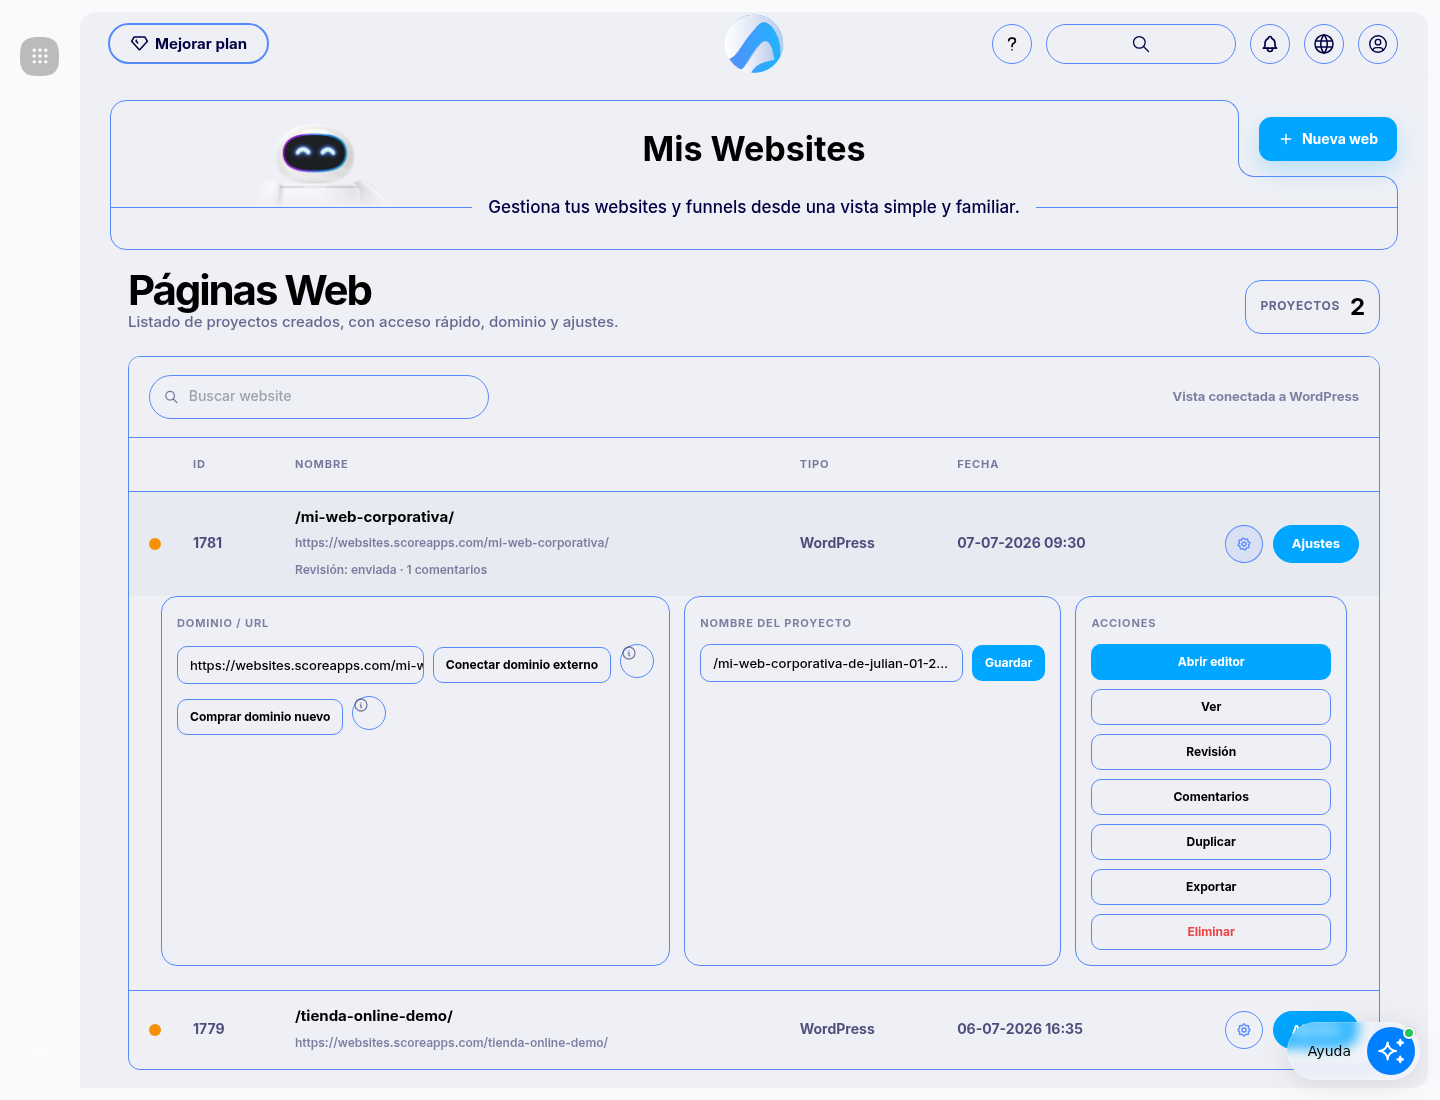Click the top search bar
The width and height of the screenshot is (1440, 1100).
coord(1141,44)
